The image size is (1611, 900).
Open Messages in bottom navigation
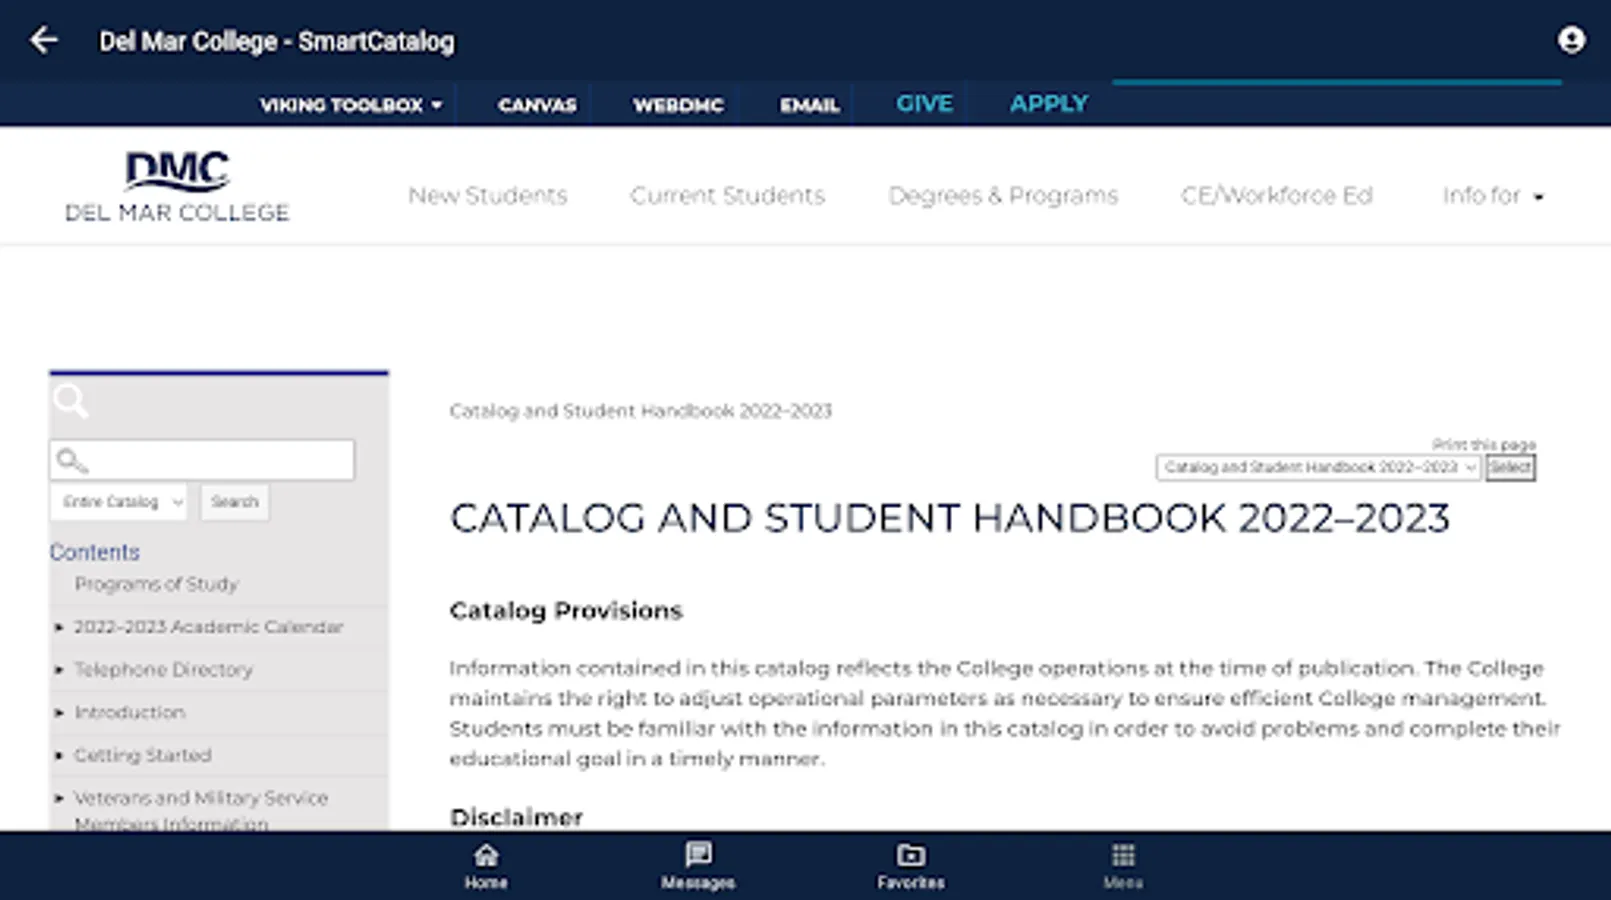coord(698,866)
